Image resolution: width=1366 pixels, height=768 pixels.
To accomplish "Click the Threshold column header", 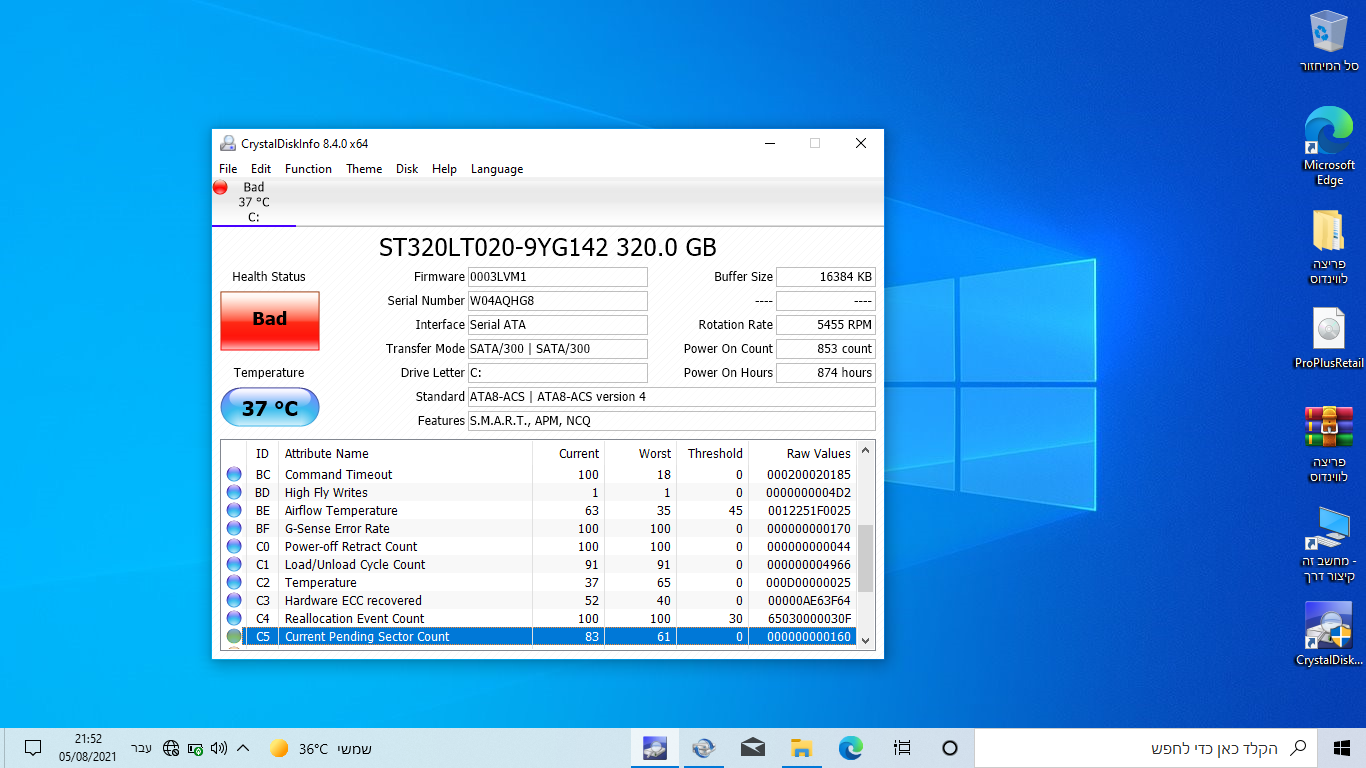I will click(713, 453).
